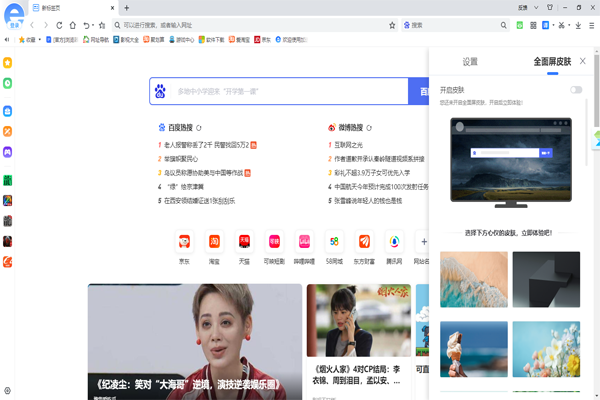600x400 pixels.
Task: Choose the dark geometric skin thumbnail
Action: (x=546, y=279)
